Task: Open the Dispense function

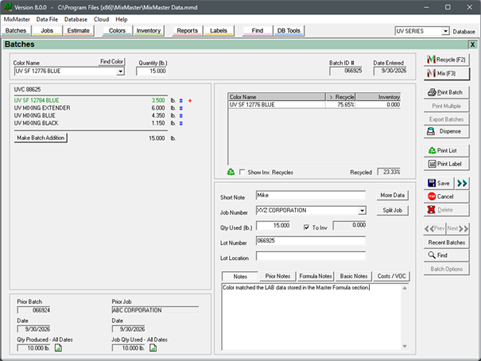Action: point(447,131)
